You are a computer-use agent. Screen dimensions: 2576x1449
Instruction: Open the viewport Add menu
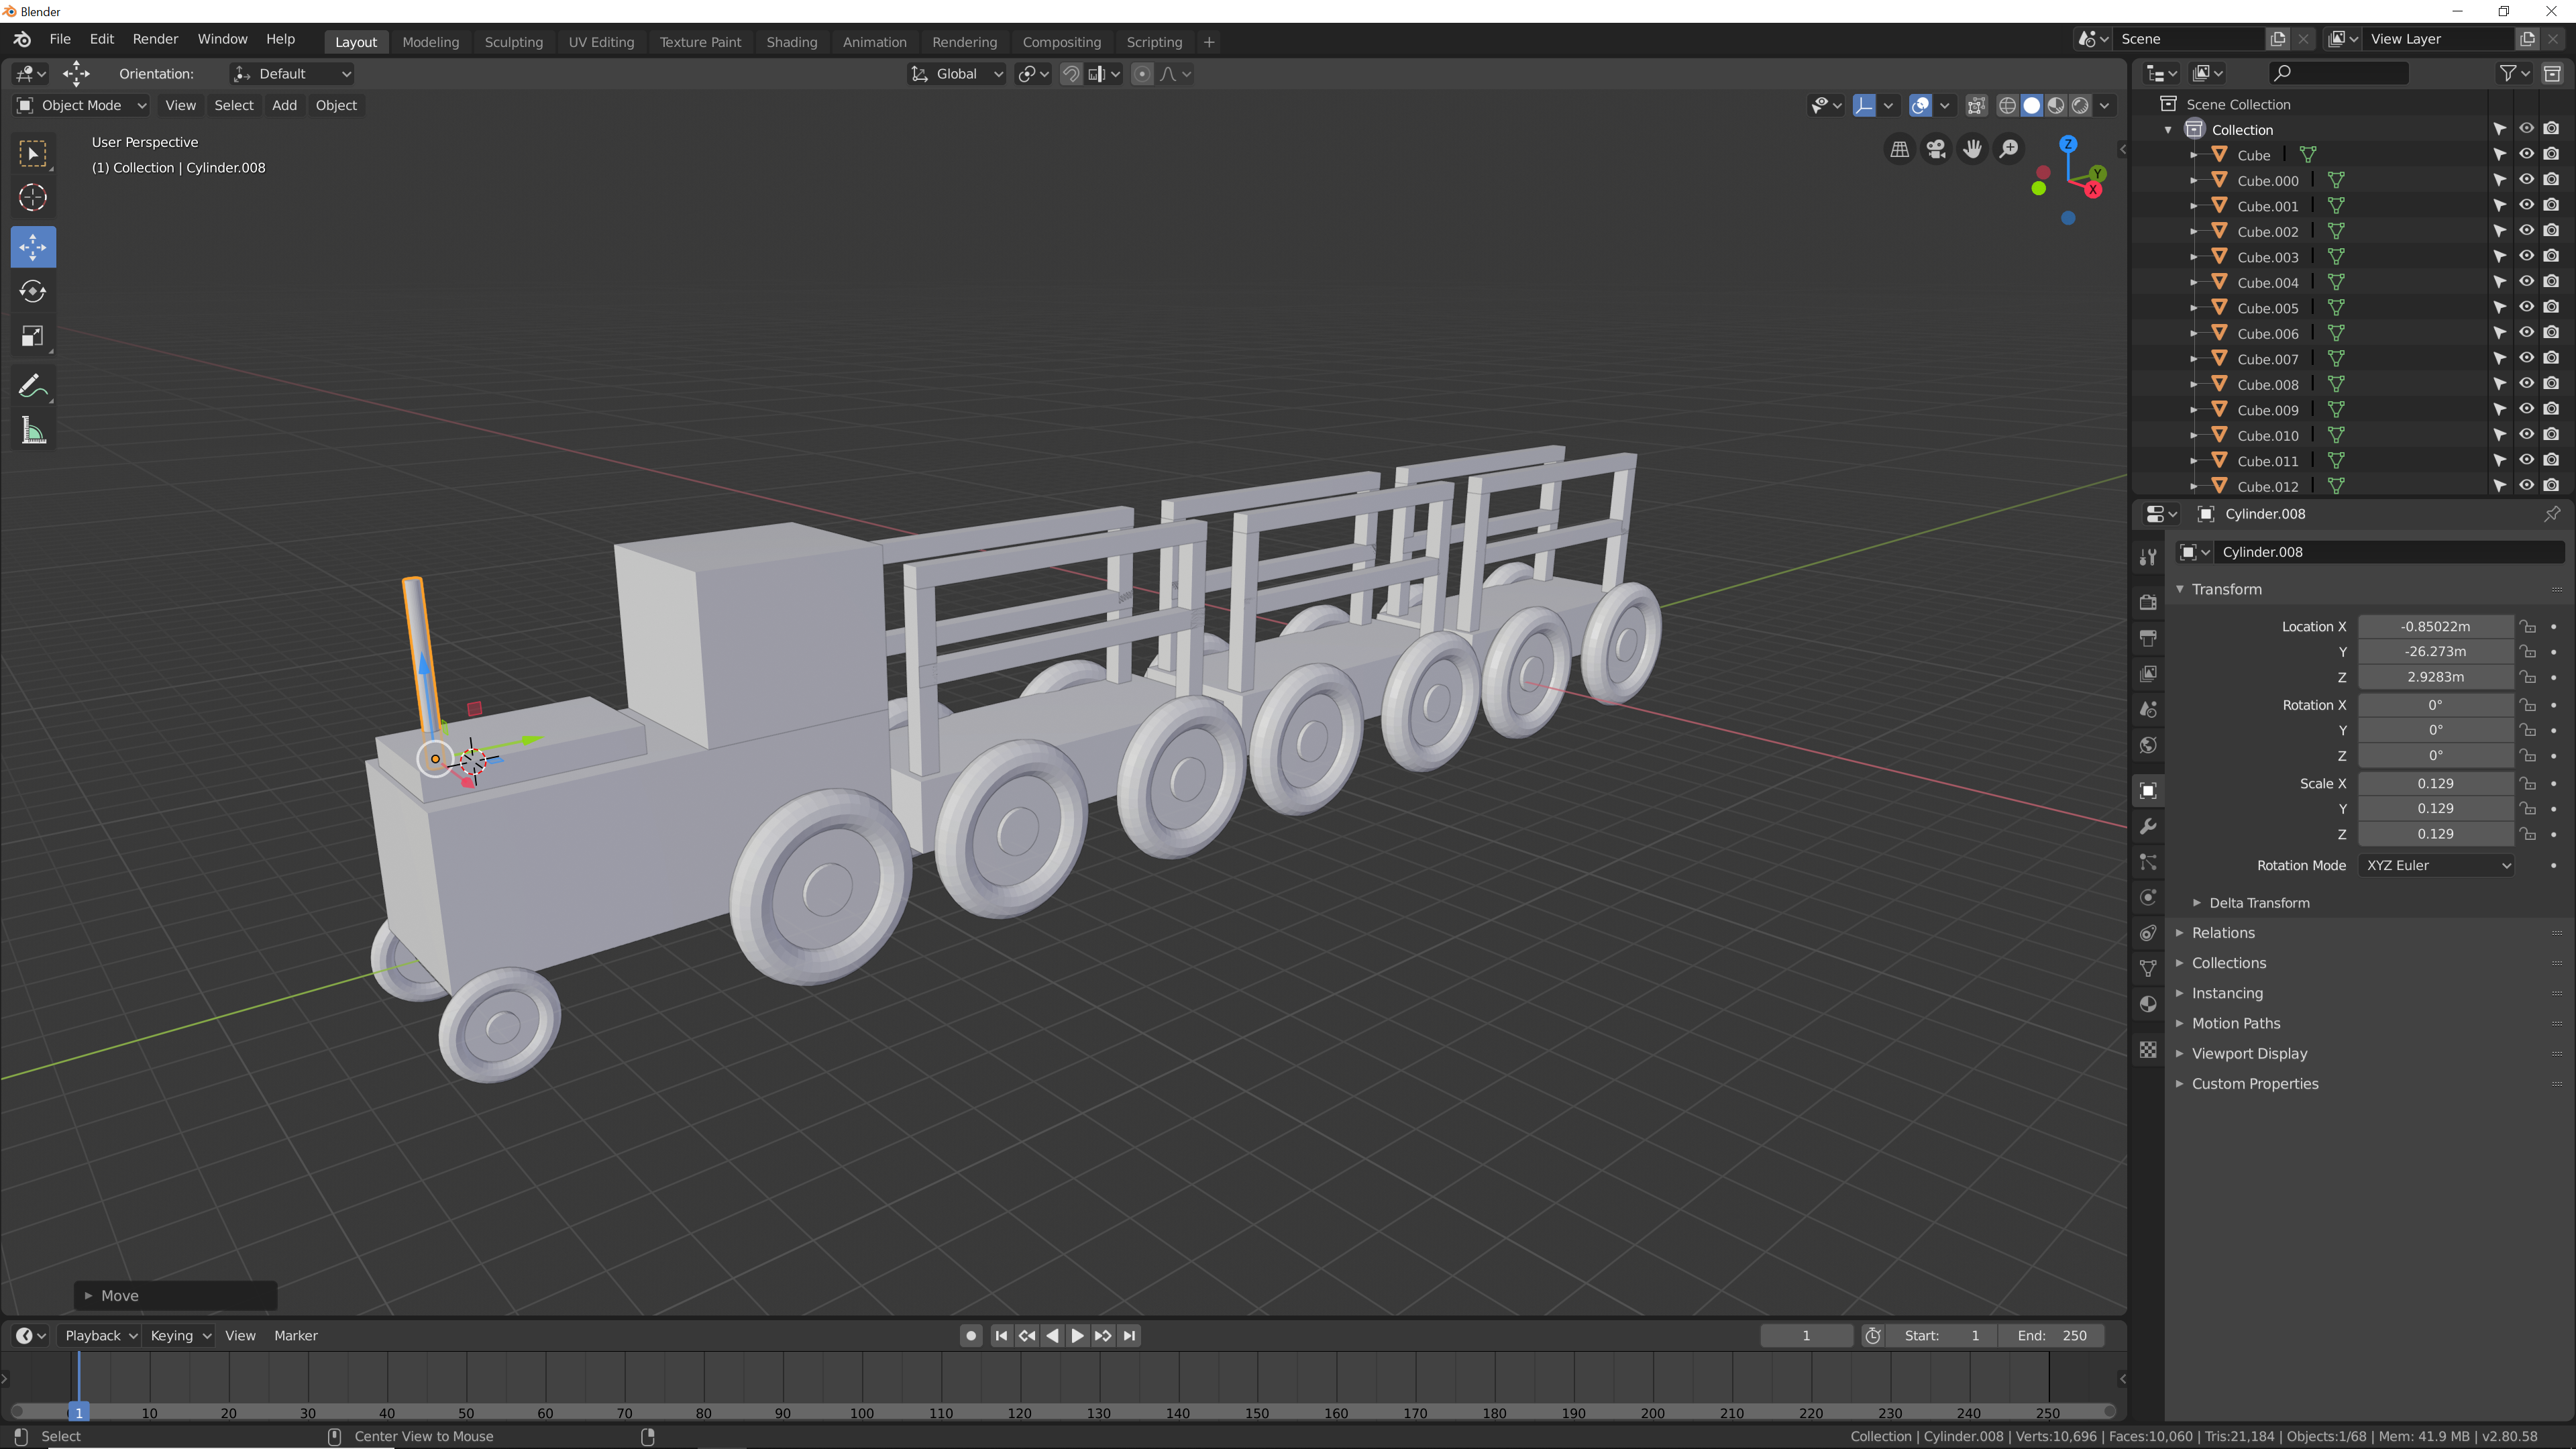coord(284,105)
